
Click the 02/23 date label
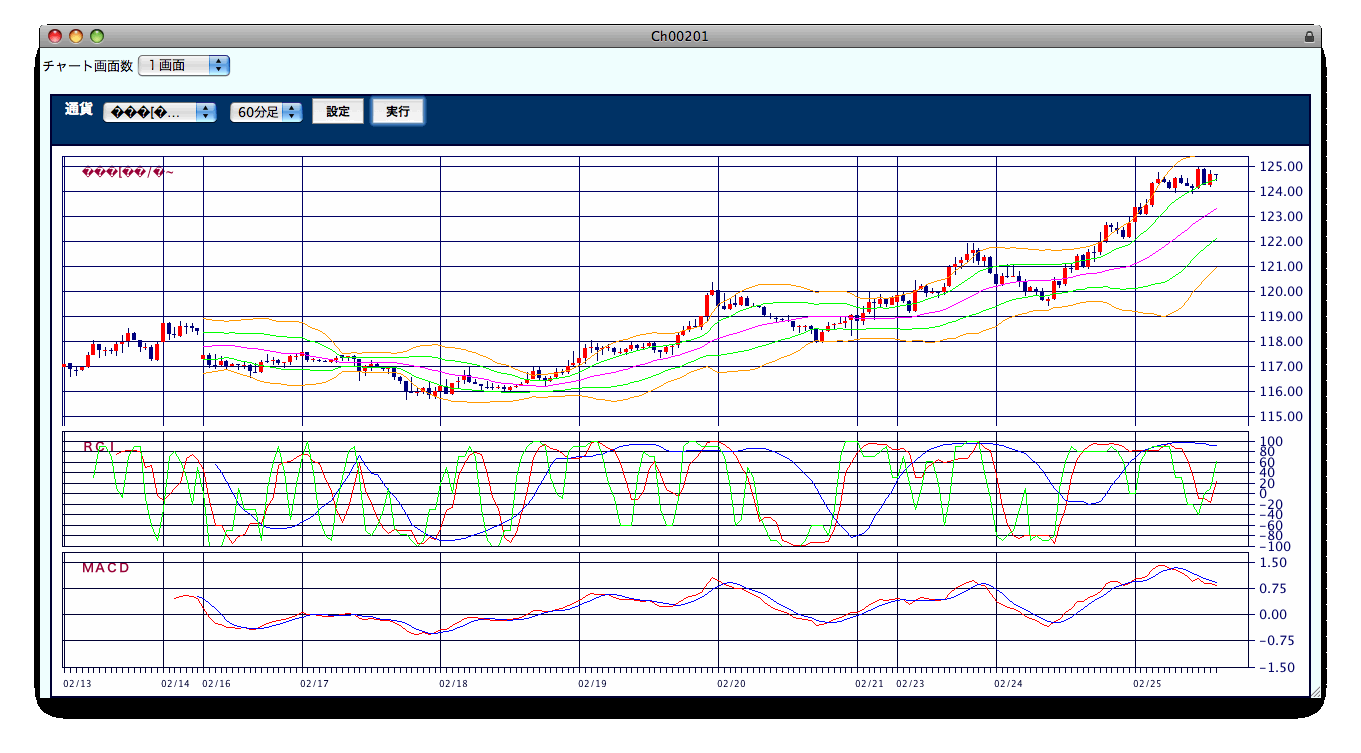pos(910,684)
